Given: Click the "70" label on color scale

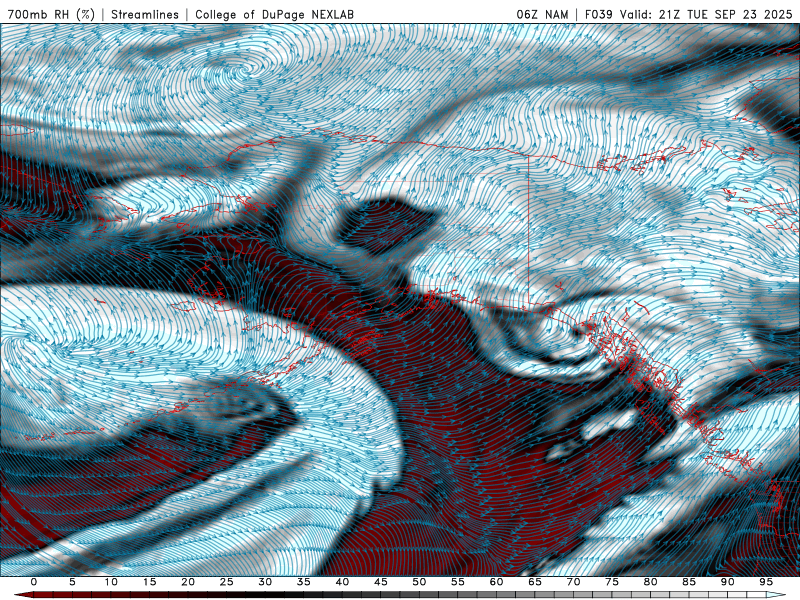Looking at the screenshot, I should [573, 582].
